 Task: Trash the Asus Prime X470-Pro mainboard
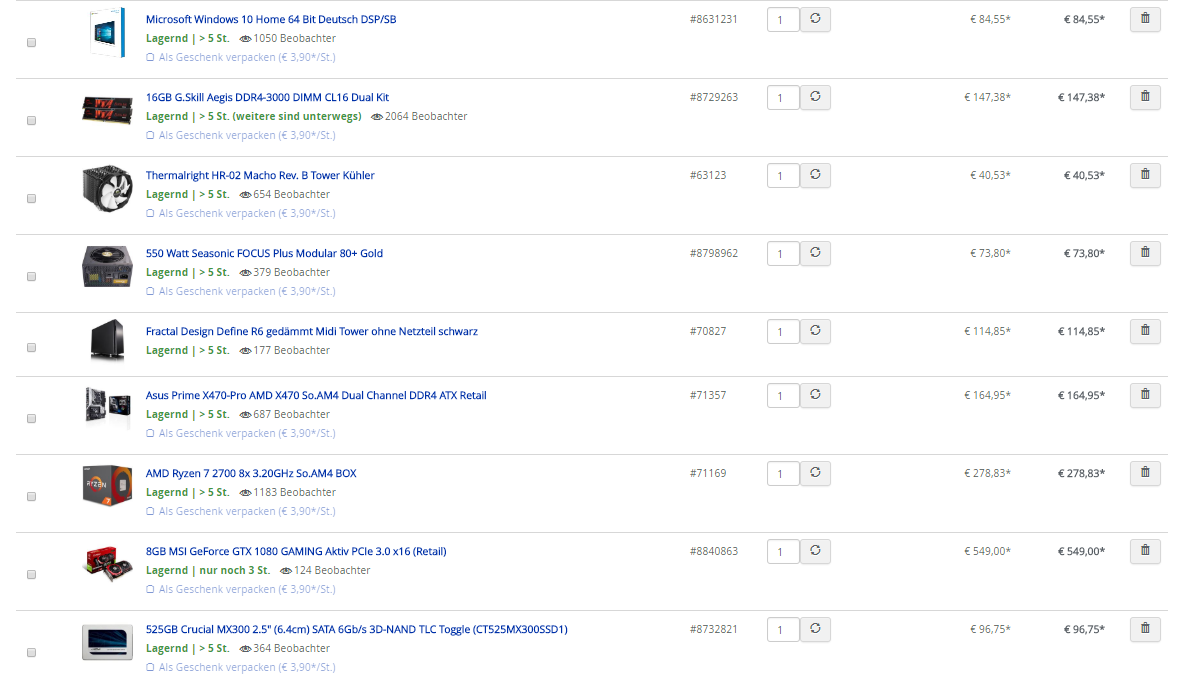coord(1144,395)
